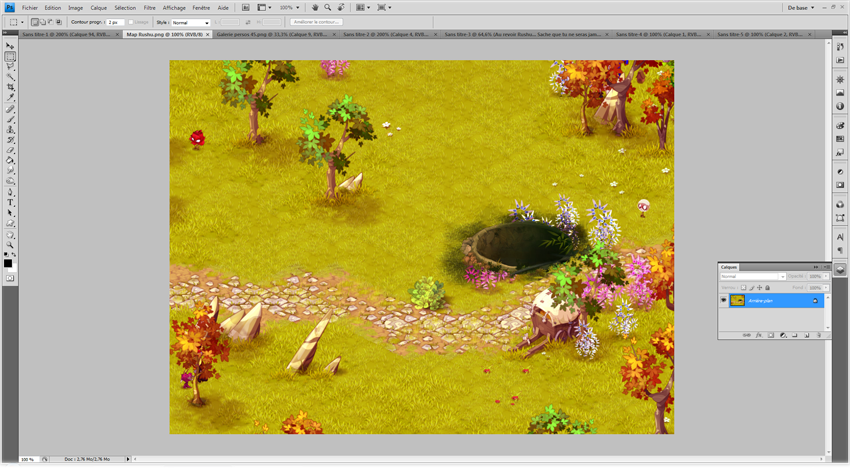Choose Intersect with selection mode
The image size is (850, 468).
point(59,22)
